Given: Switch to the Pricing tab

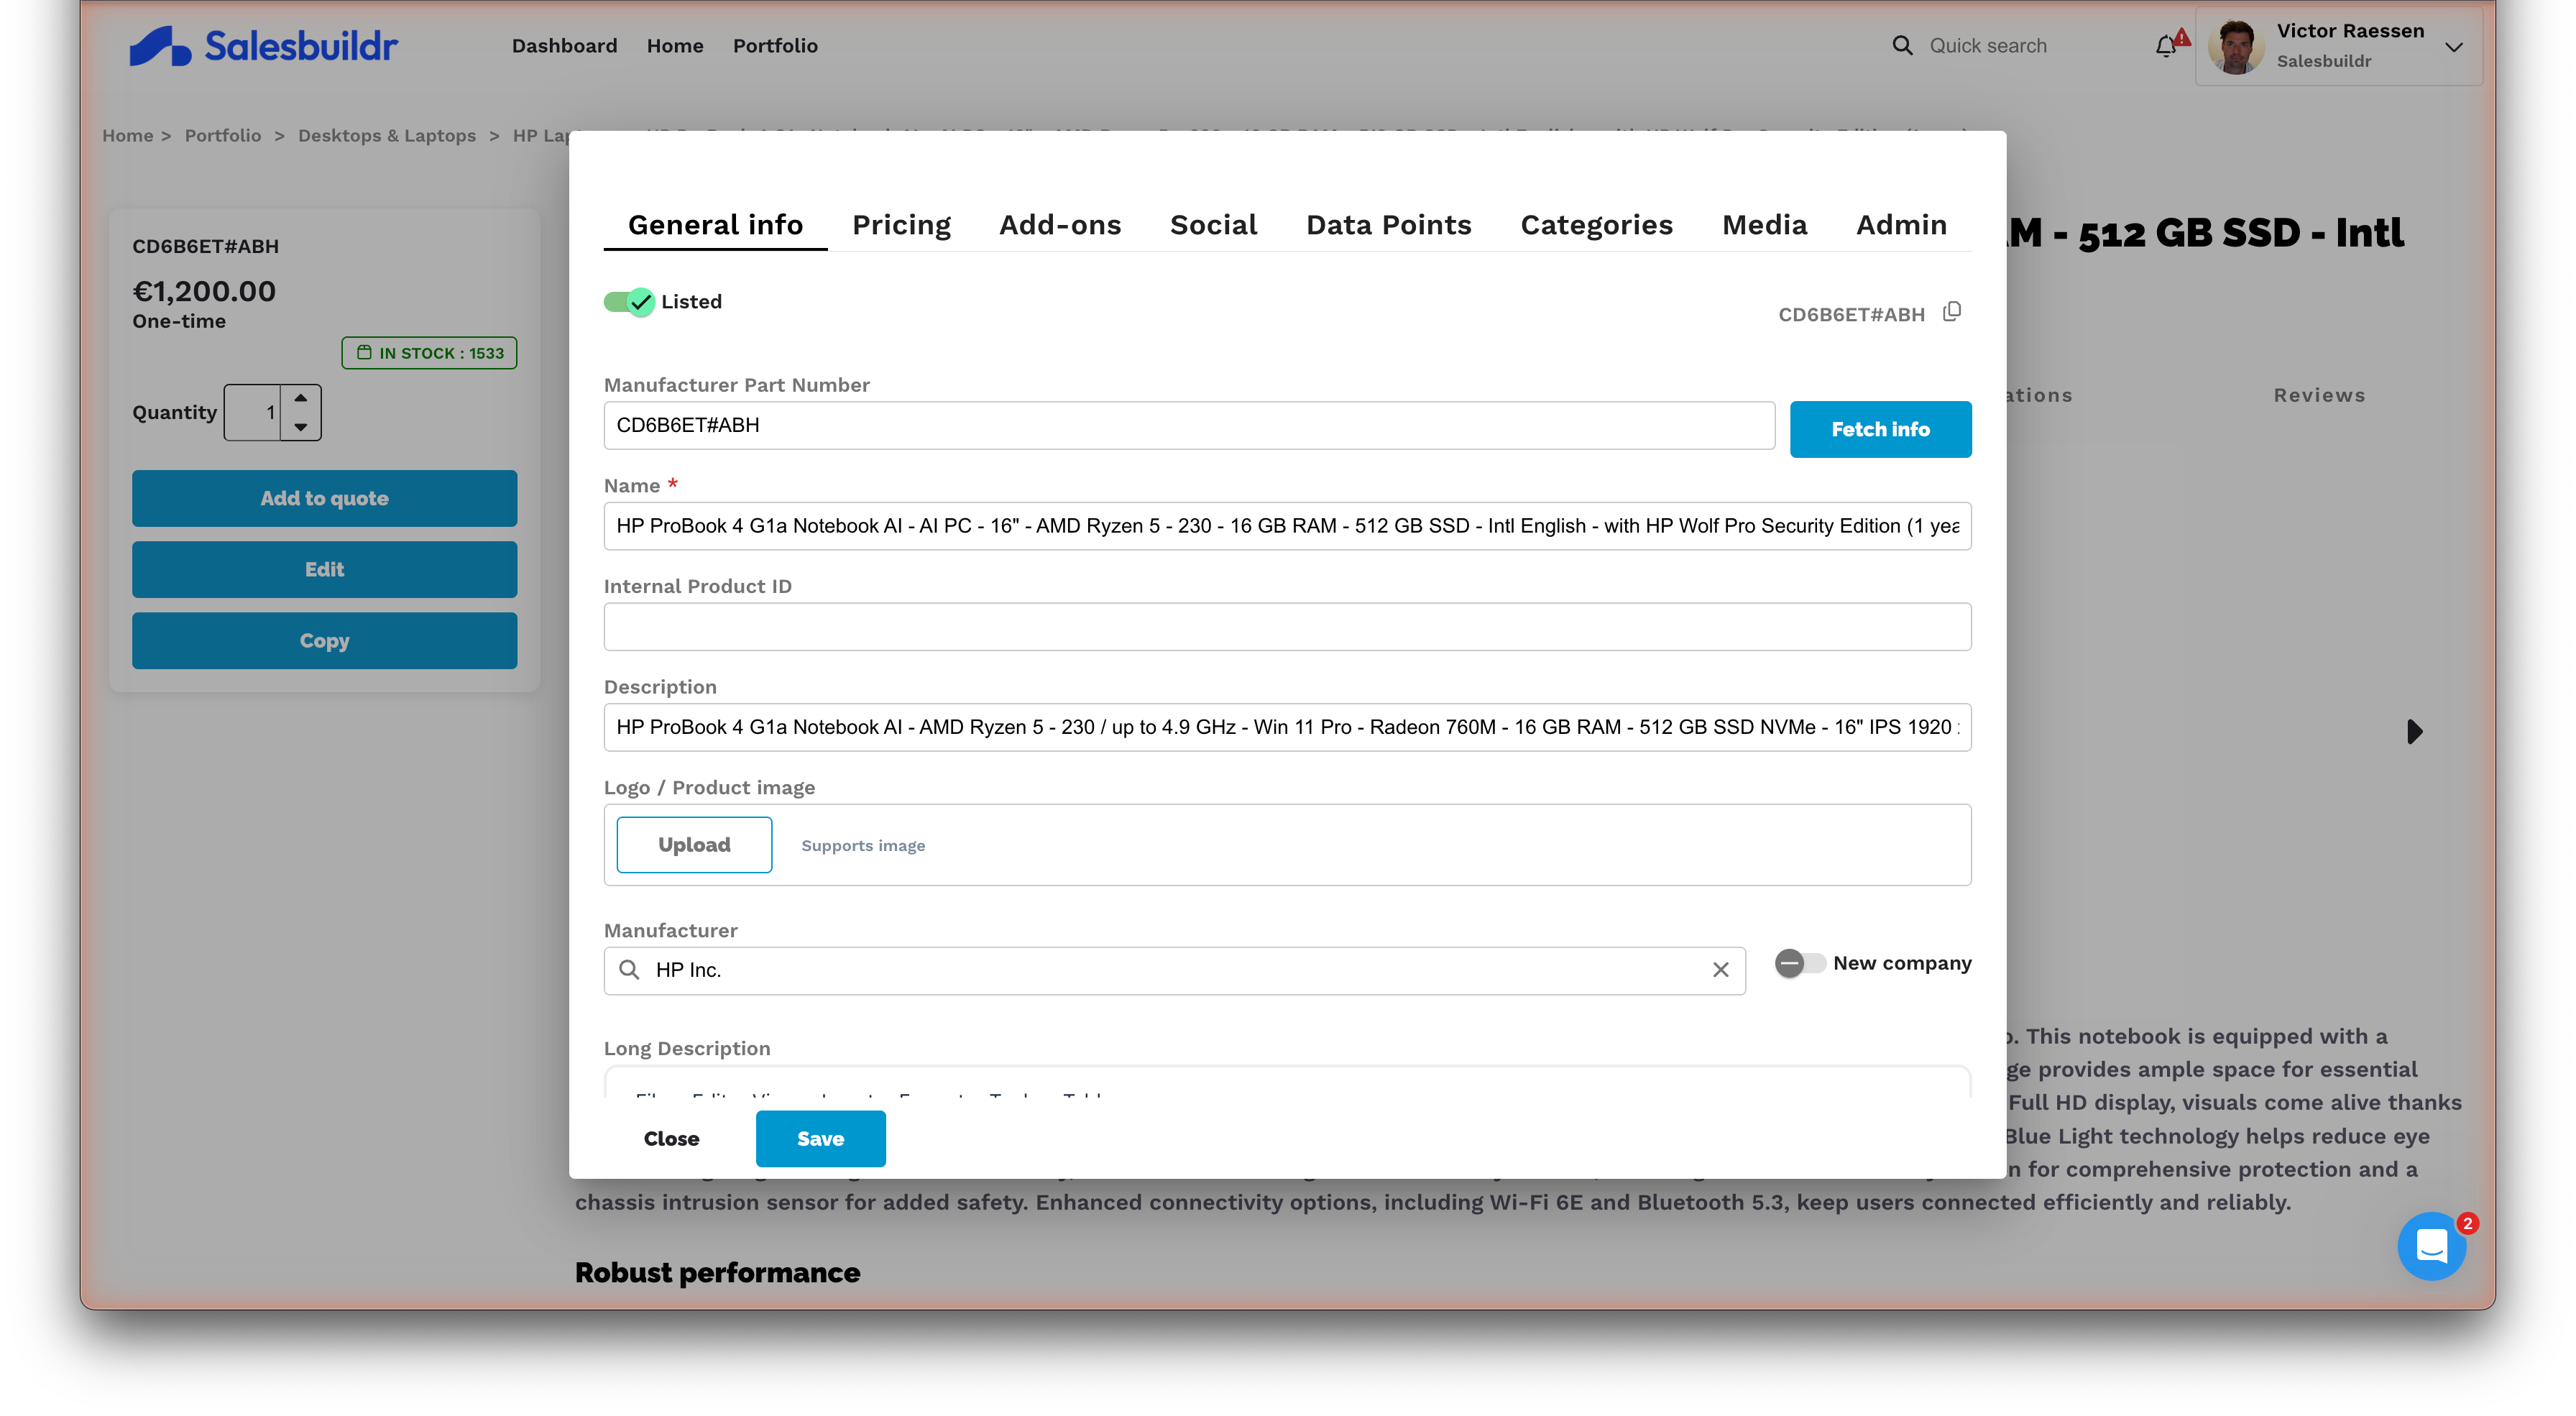Looking at the screenshot, I should pos(901,225).
